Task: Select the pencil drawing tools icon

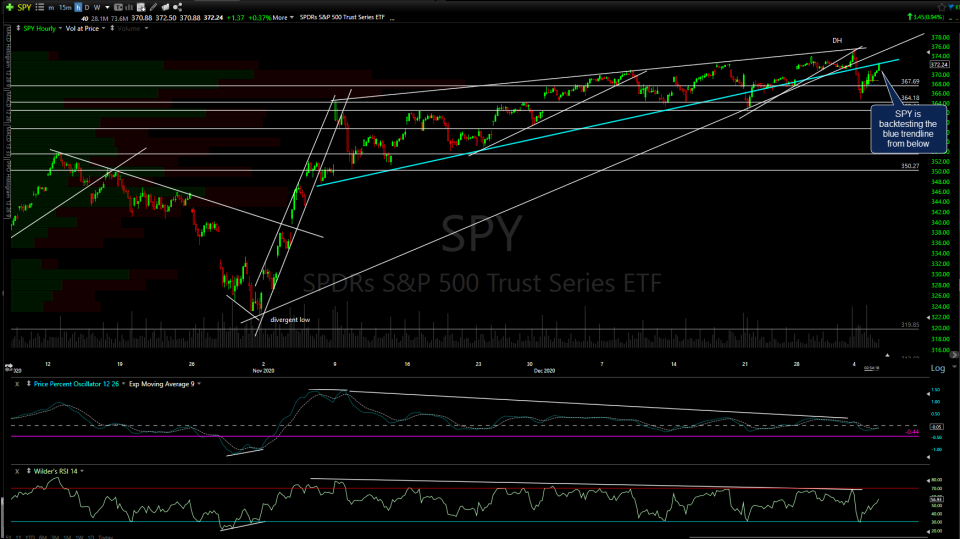Action: click(x=153, y=7)
